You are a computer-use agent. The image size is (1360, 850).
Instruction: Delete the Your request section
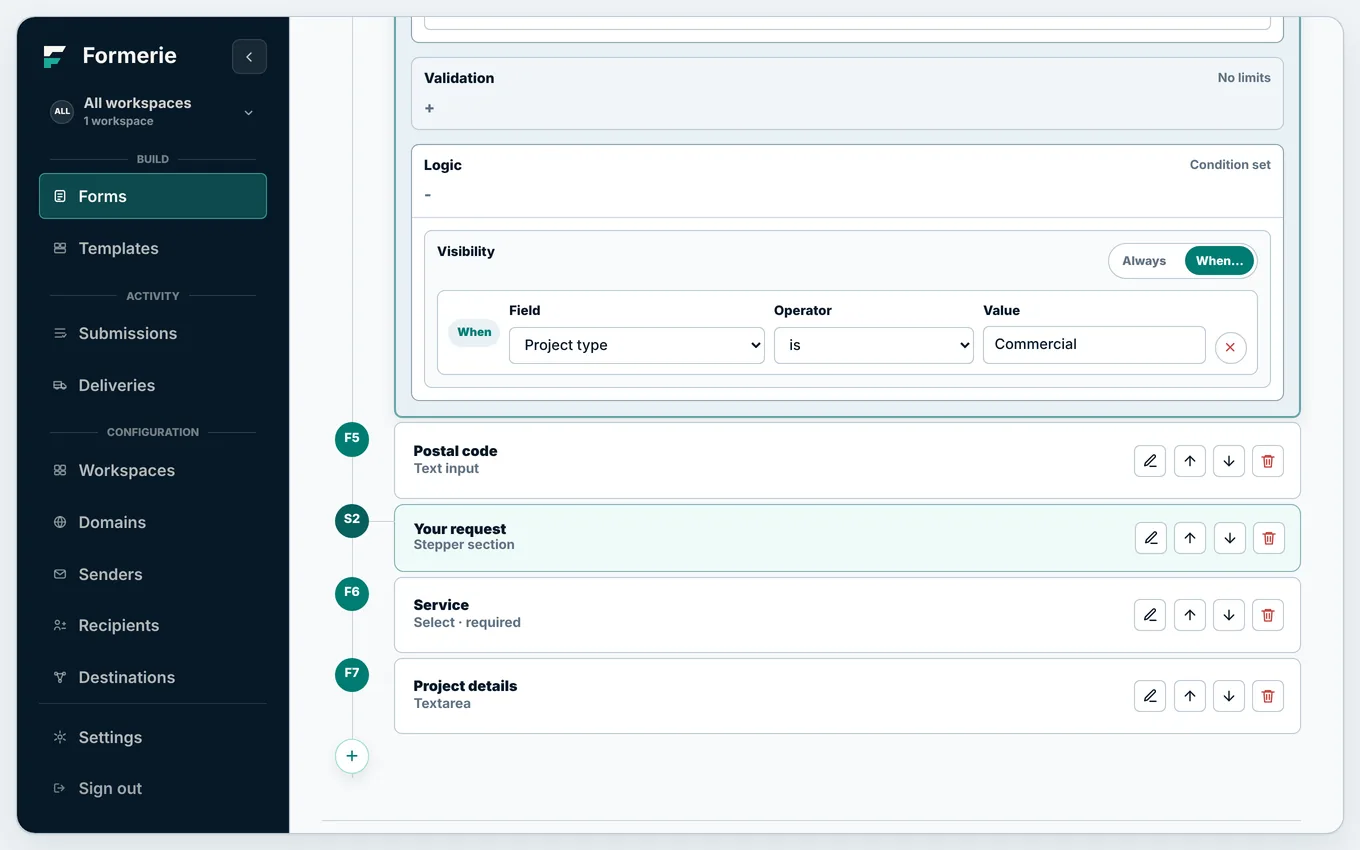click(1269, 538)
